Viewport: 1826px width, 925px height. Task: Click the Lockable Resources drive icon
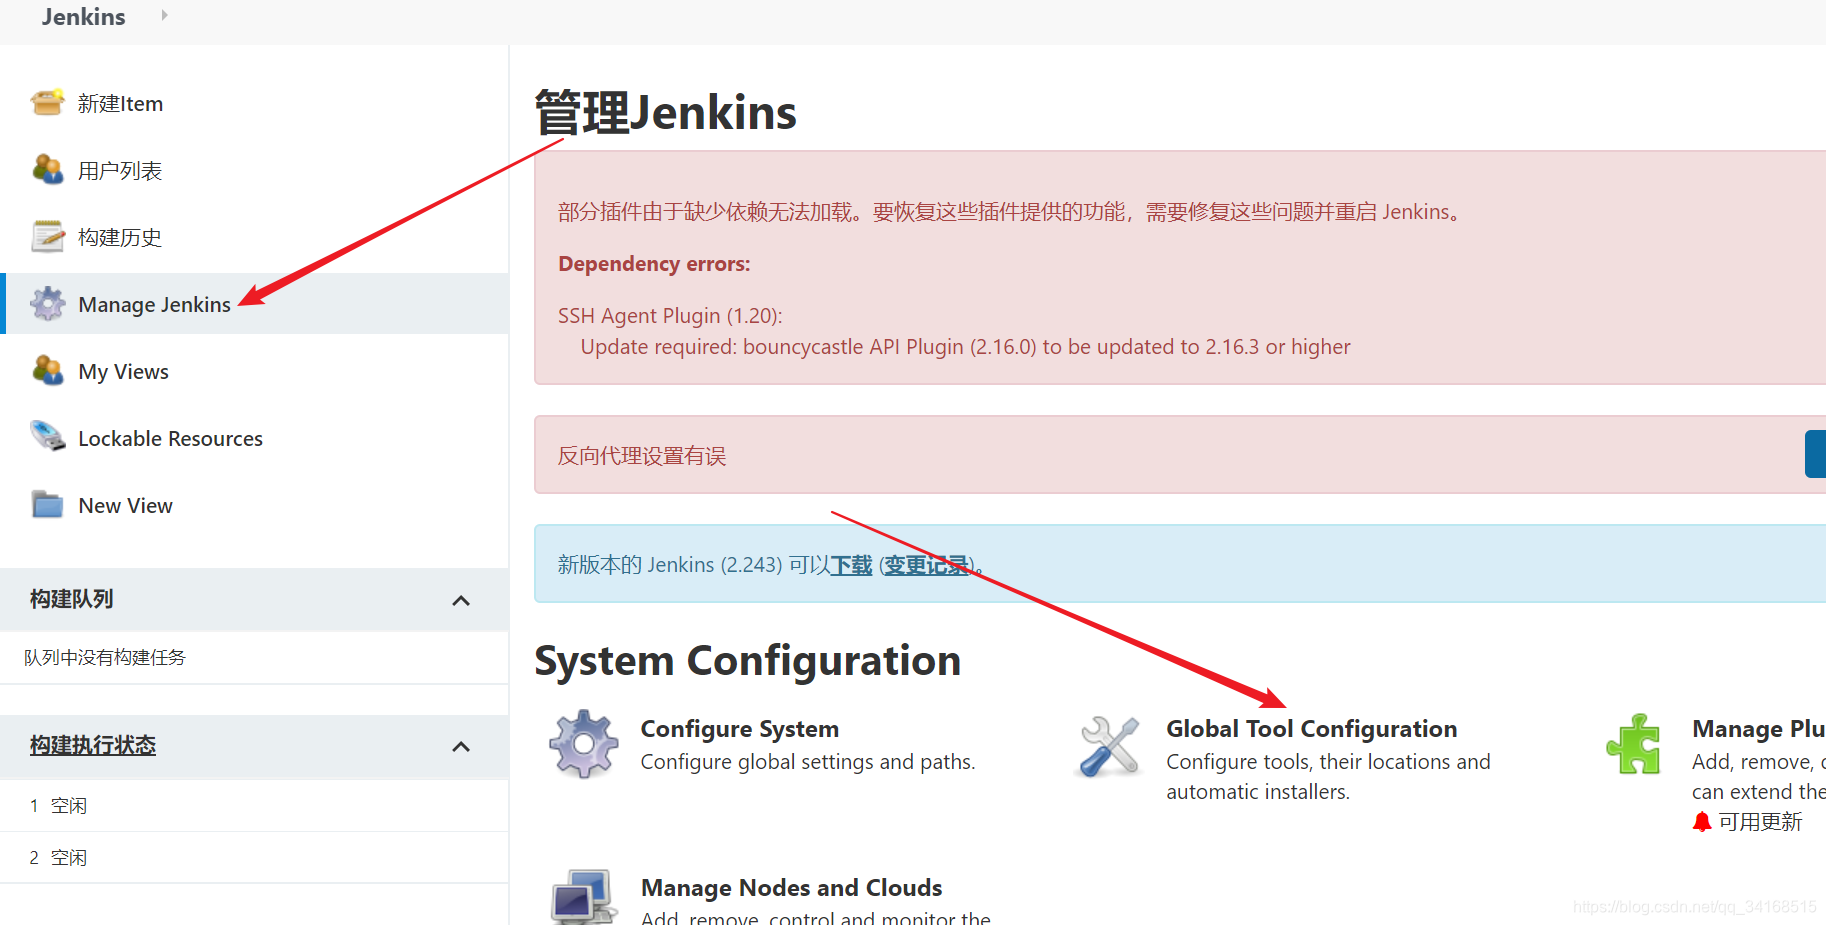[47, 437]
